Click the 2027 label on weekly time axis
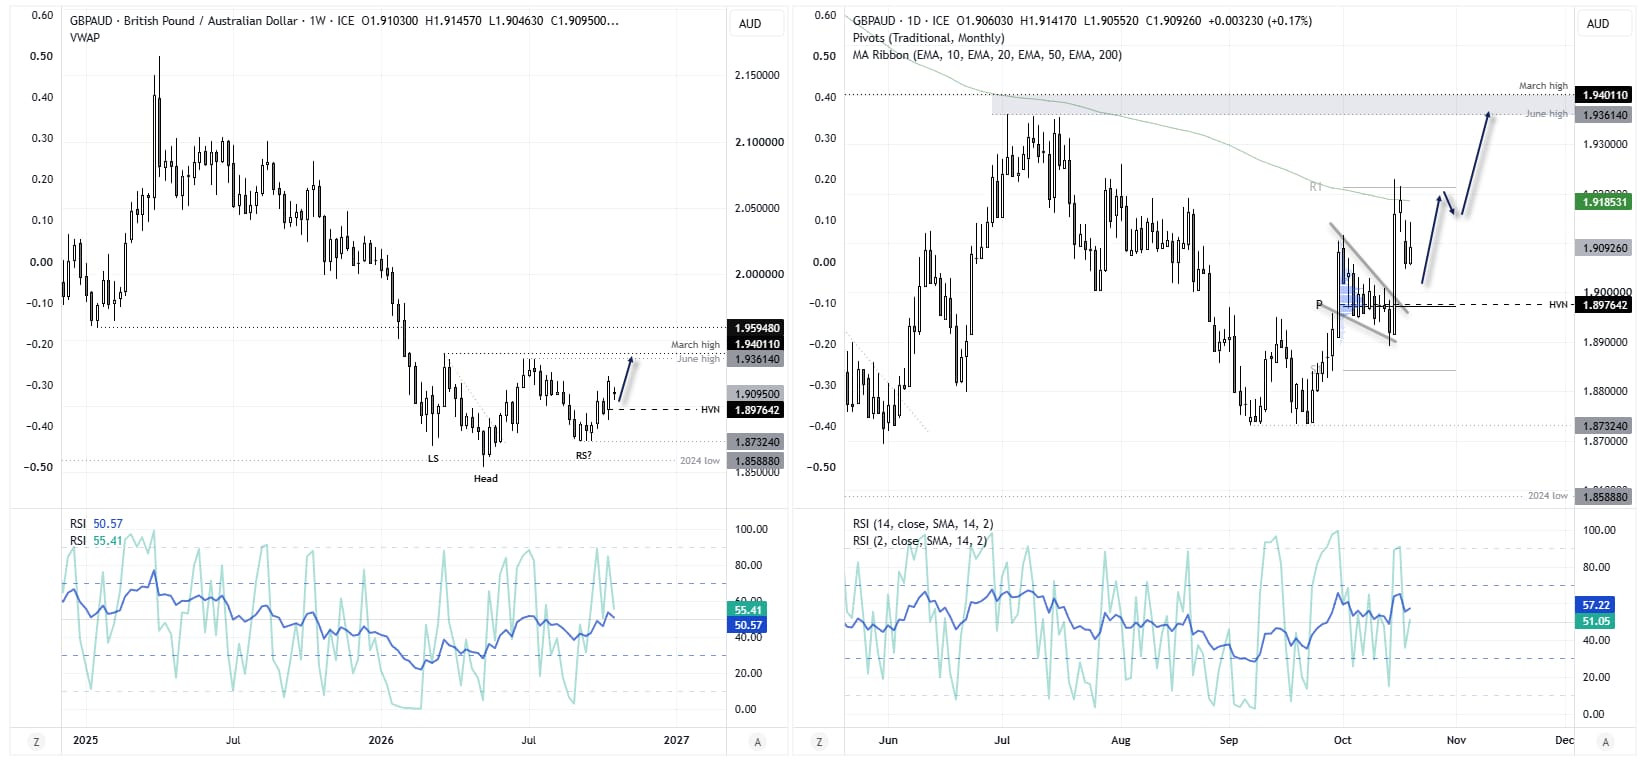The height and width of the screenshot is (761, 1646). point(676,741)
